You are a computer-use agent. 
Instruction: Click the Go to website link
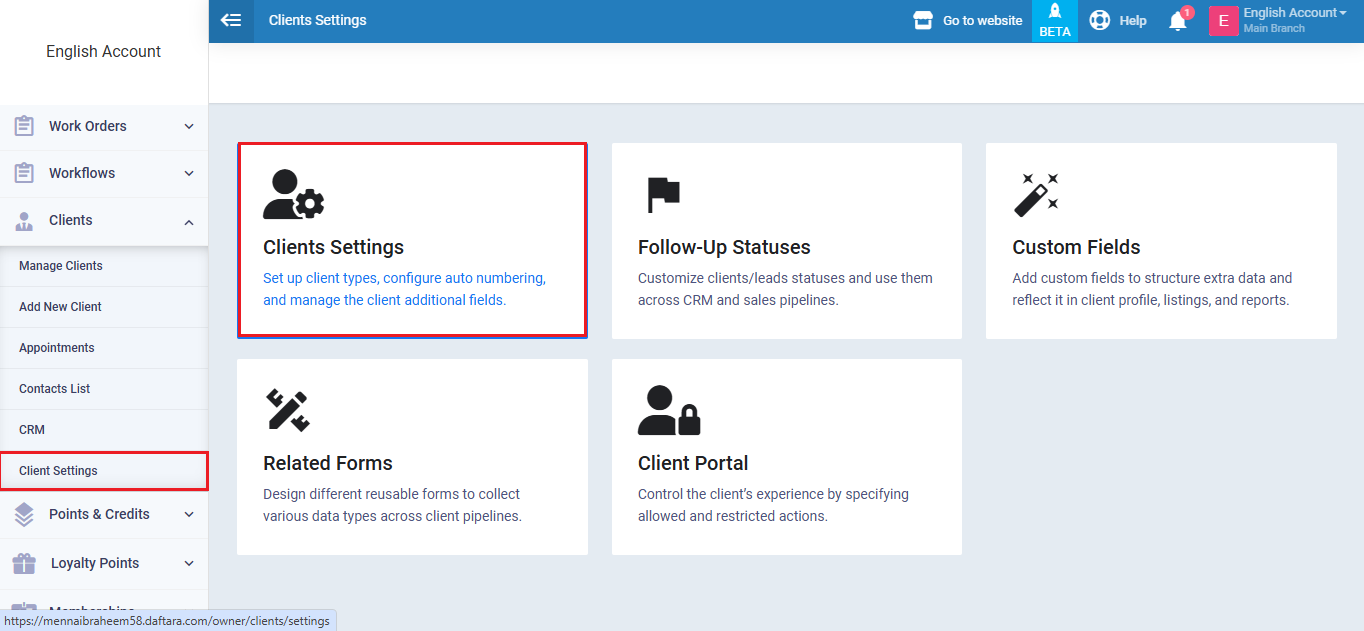click(968, 20)
